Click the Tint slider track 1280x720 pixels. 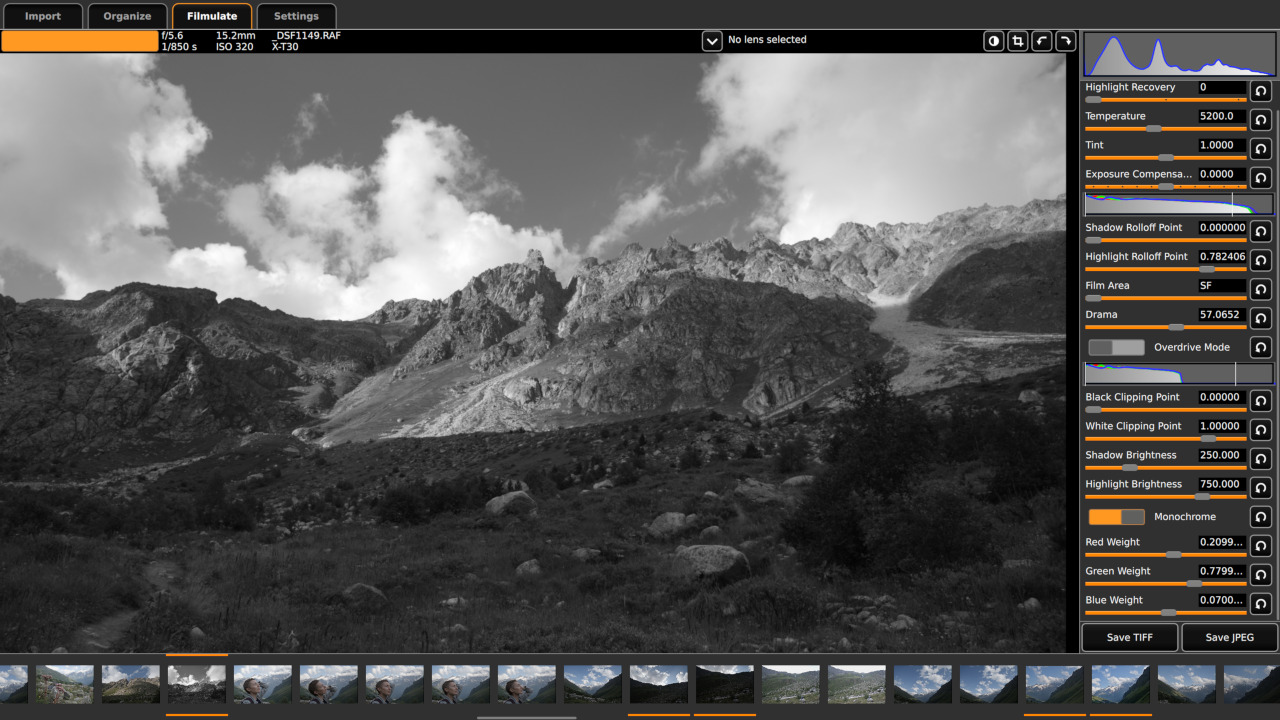(1166, 158)
